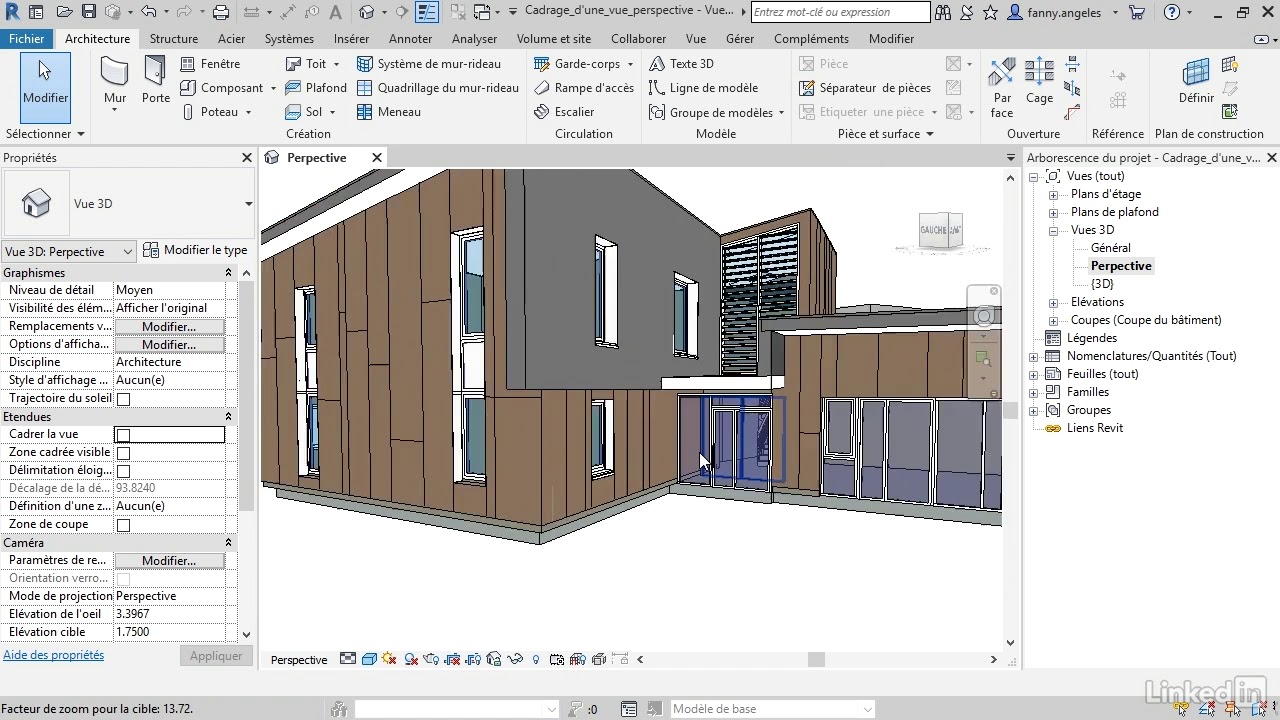1280x720 pixels.
Task: Check the Délimitation éloignée checkbox
Action: (123, 471)
